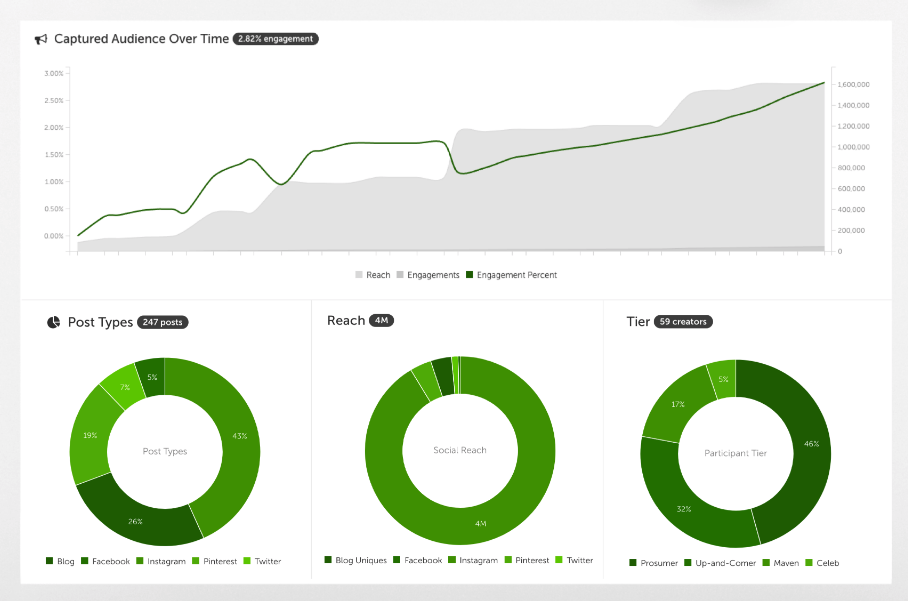This screenshot has height=601, width=908.
Task: Click the megaphone icon beside Captured Audience title
Action: click(x=41, y=39)
